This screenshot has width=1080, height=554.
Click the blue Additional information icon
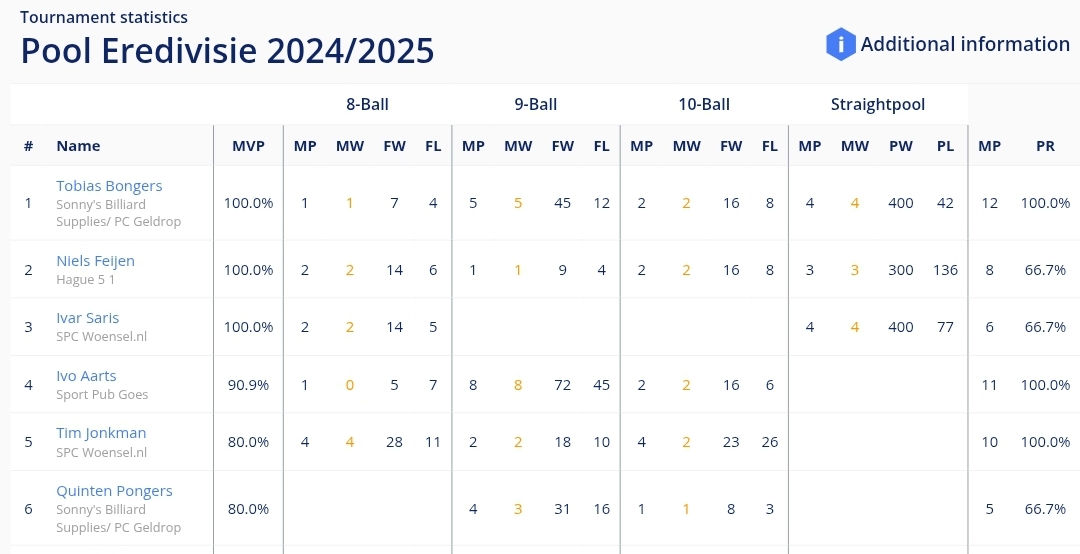[x=840, y=44]
